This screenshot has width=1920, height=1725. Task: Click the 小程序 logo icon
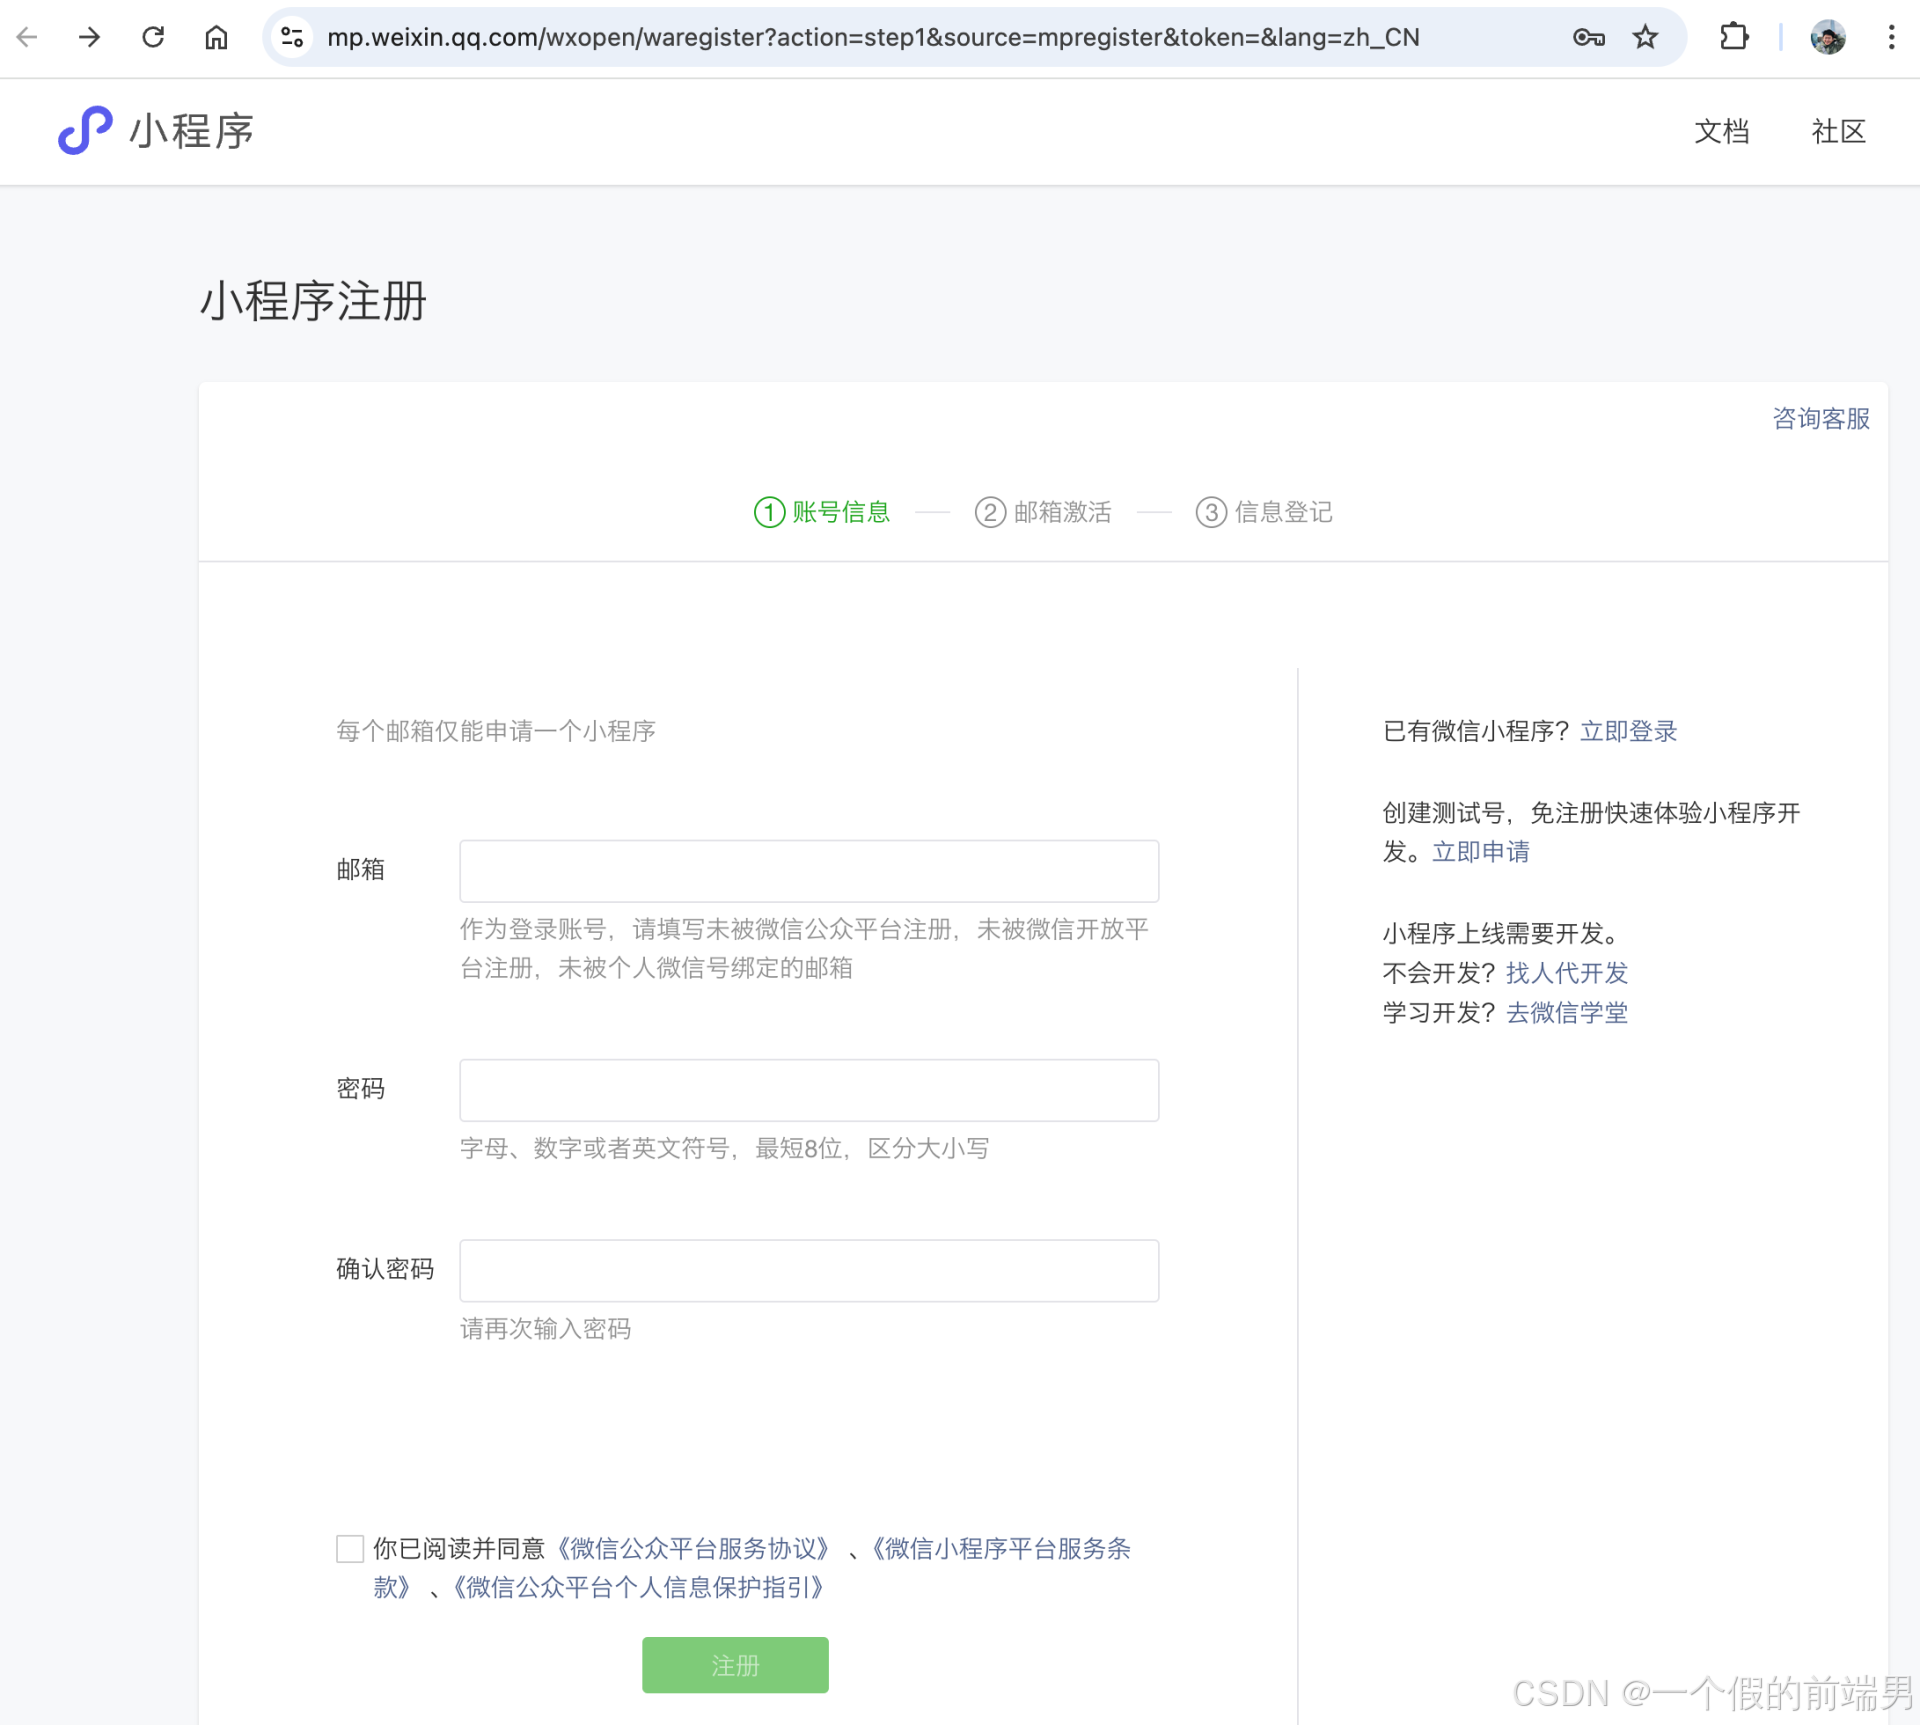85,131
